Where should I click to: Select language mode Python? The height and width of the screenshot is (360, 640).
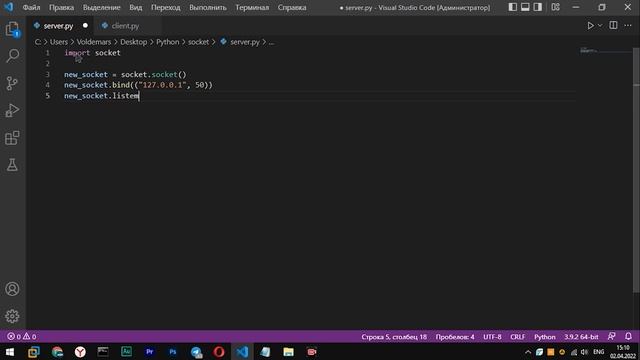pyautogui.click(x=545, y=337)
